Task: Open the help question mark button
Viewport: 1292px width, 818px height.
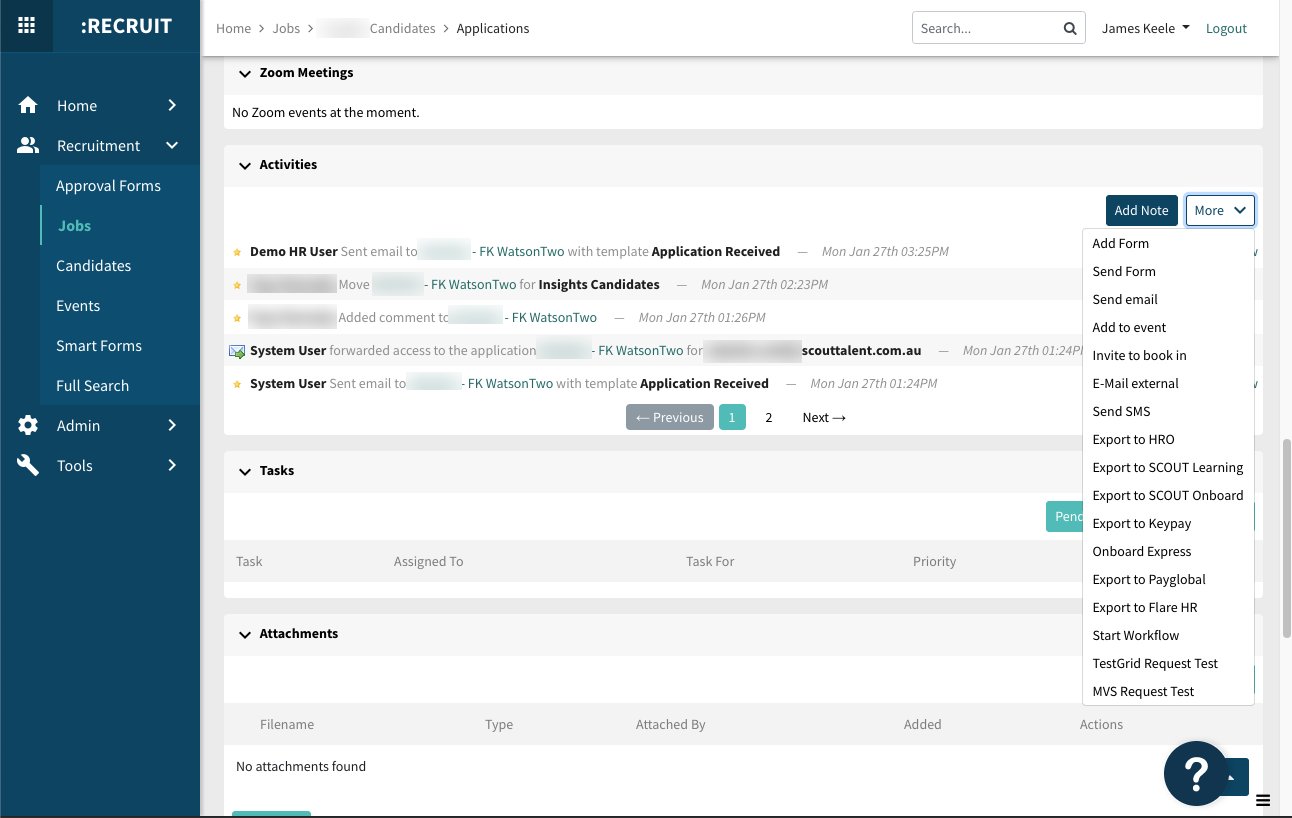Action: coord(1196,771)
